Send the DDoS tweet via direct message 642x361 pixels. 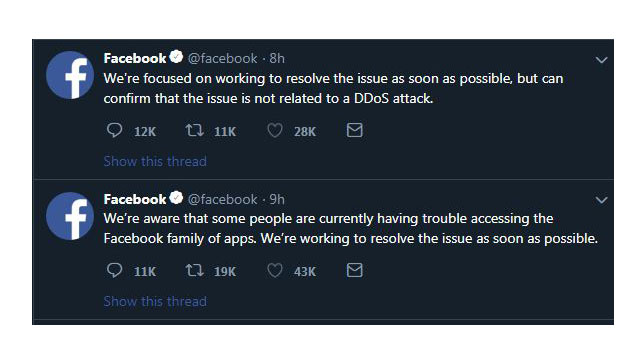(x=355, y=130)
